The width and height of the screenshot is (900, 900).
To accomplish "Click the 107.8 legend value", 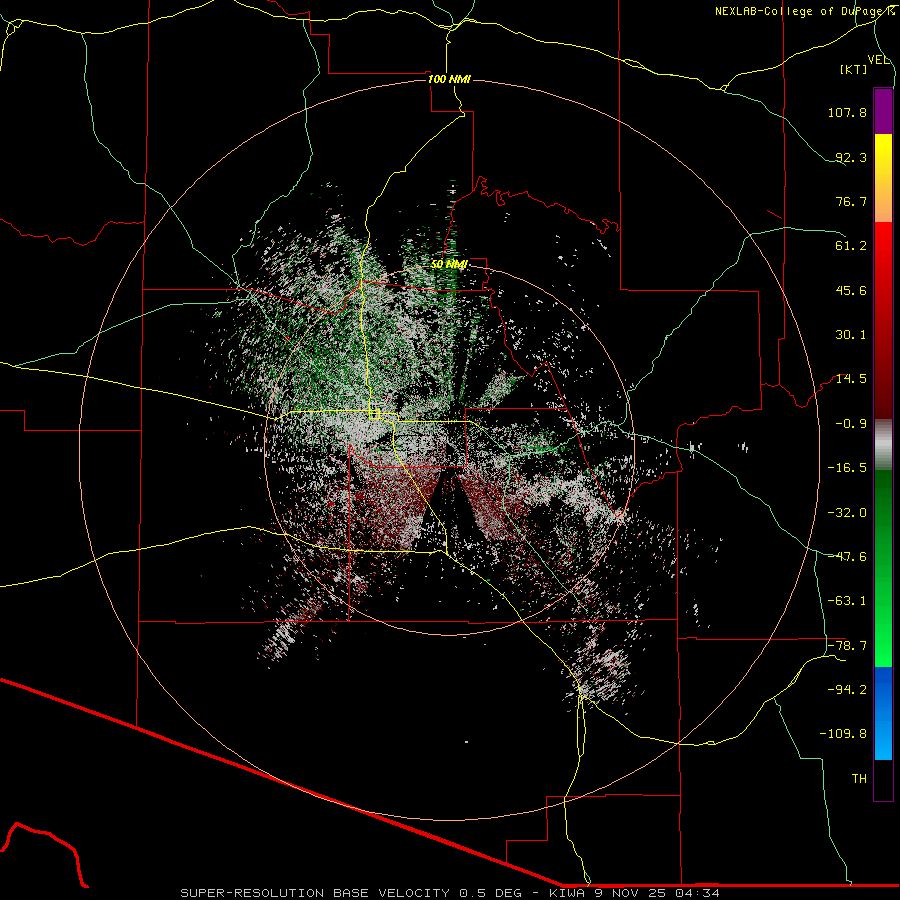I will (847, 112).
